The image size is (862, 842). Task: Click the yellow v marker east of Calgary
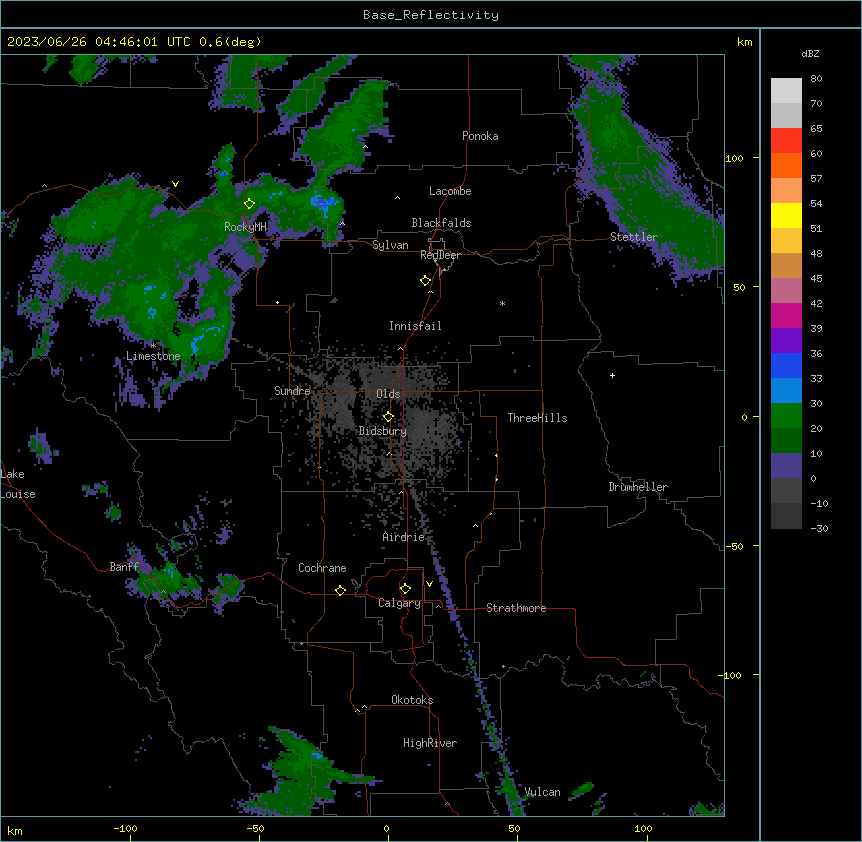[x=429, y=584]
